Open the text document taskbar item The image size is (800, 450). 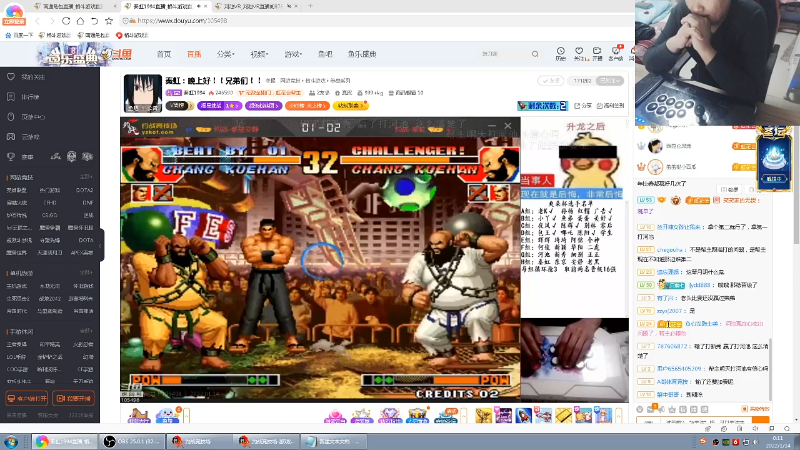[x=333, y=441]
